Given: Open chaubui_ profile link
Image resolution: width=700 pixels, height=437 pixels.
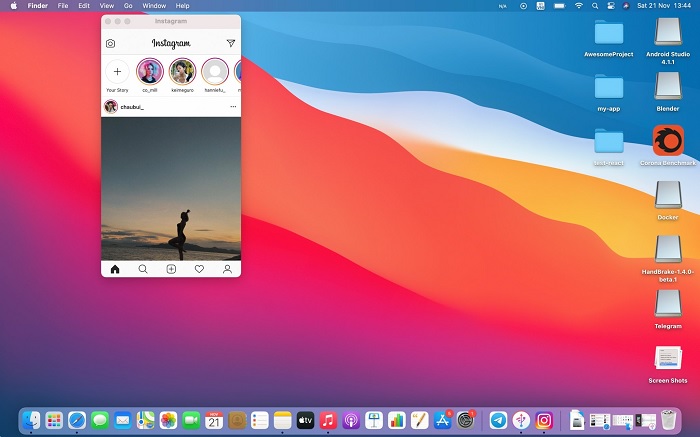Looking at the screenshot, I should pyautogui.click(x=132, y=107).
